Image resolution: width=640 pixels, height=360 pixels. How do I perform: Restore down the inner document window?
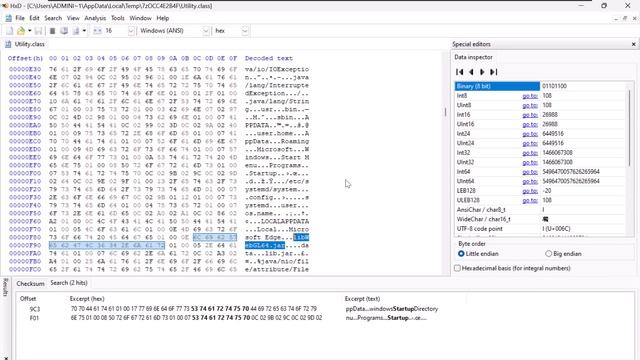pyautogui.click(x=624, y=18)
